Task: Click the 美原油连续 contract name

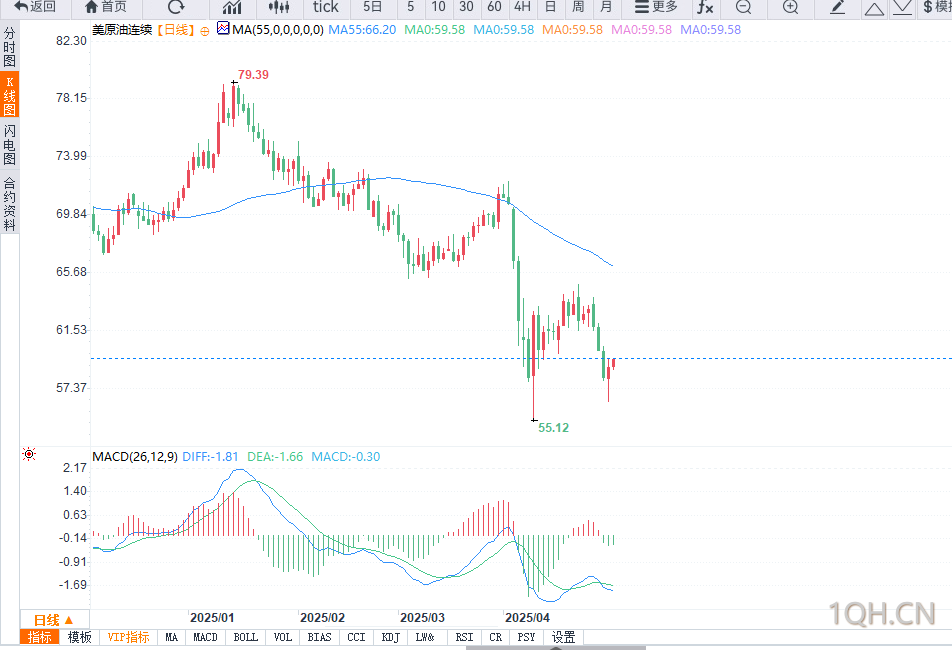Action: (x=122, y=30)
